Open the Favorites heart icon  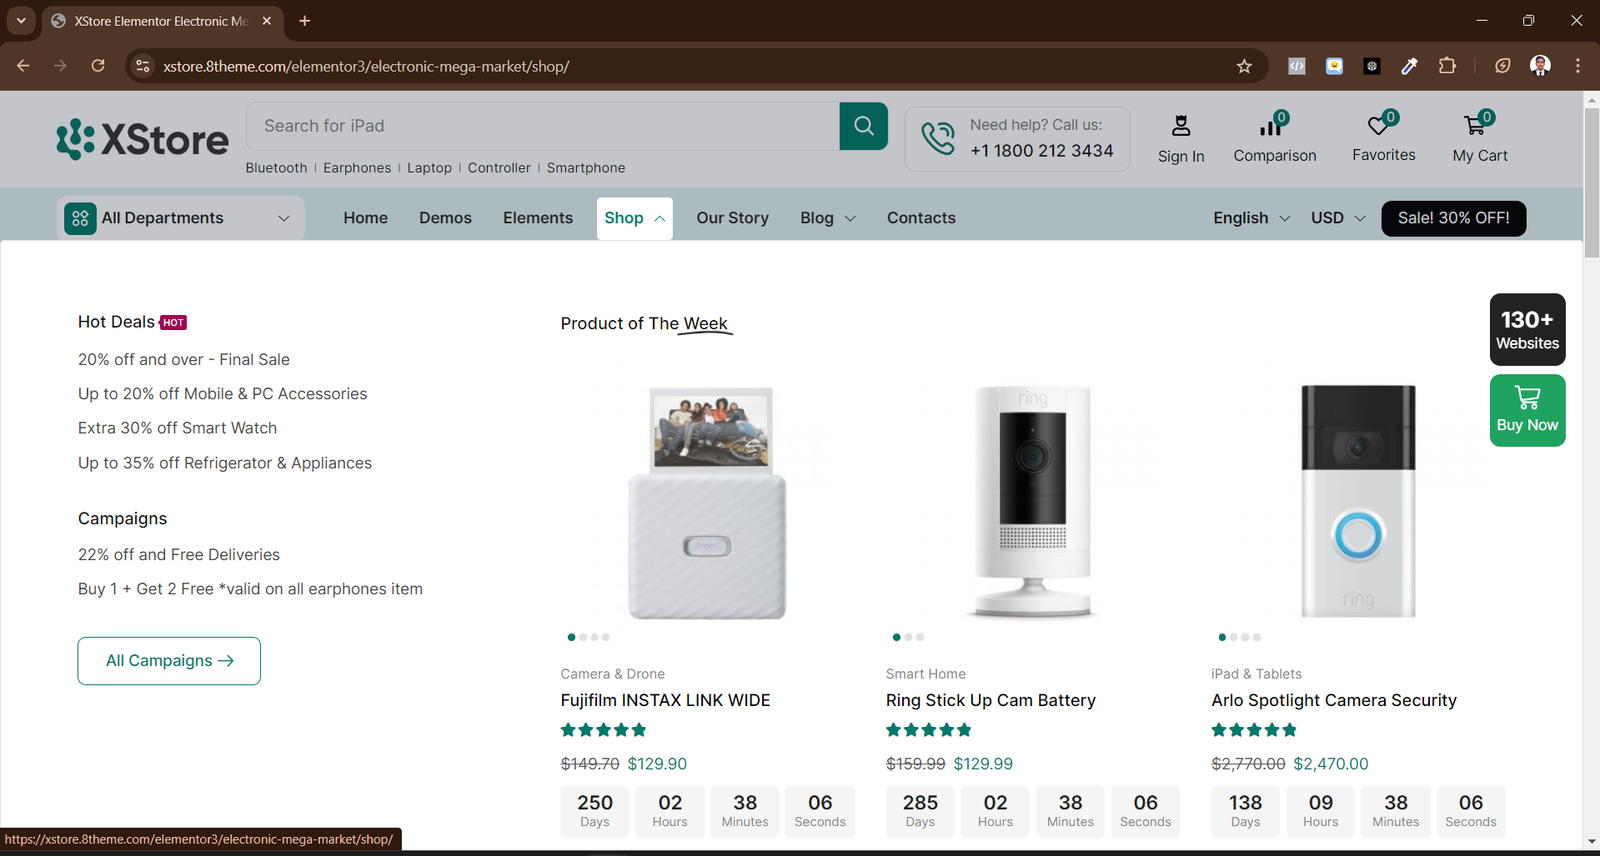click(x=1381, y=126)
